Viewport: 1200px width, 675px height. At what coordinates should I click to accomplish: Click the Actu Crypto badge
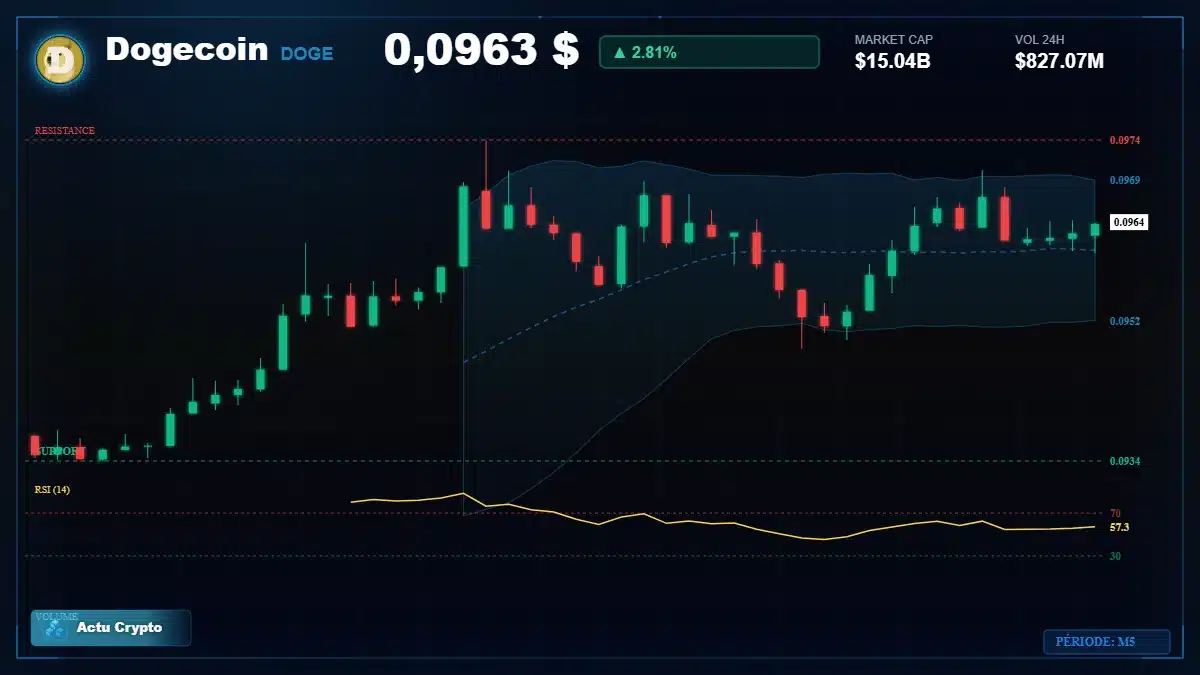point(111,628)
